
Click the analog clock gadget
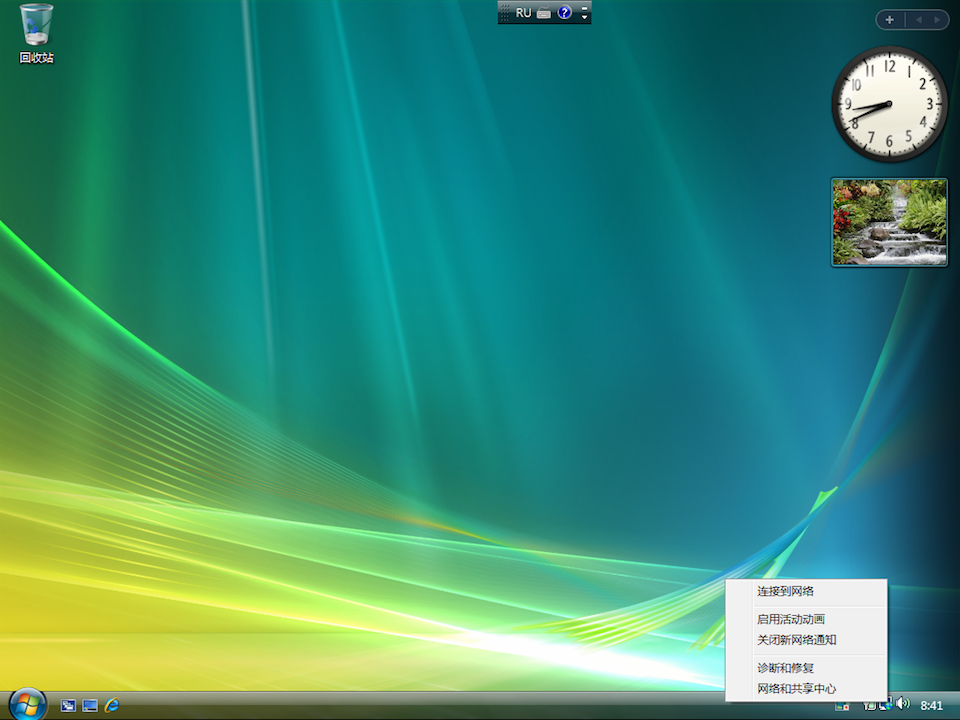[889, 104]
